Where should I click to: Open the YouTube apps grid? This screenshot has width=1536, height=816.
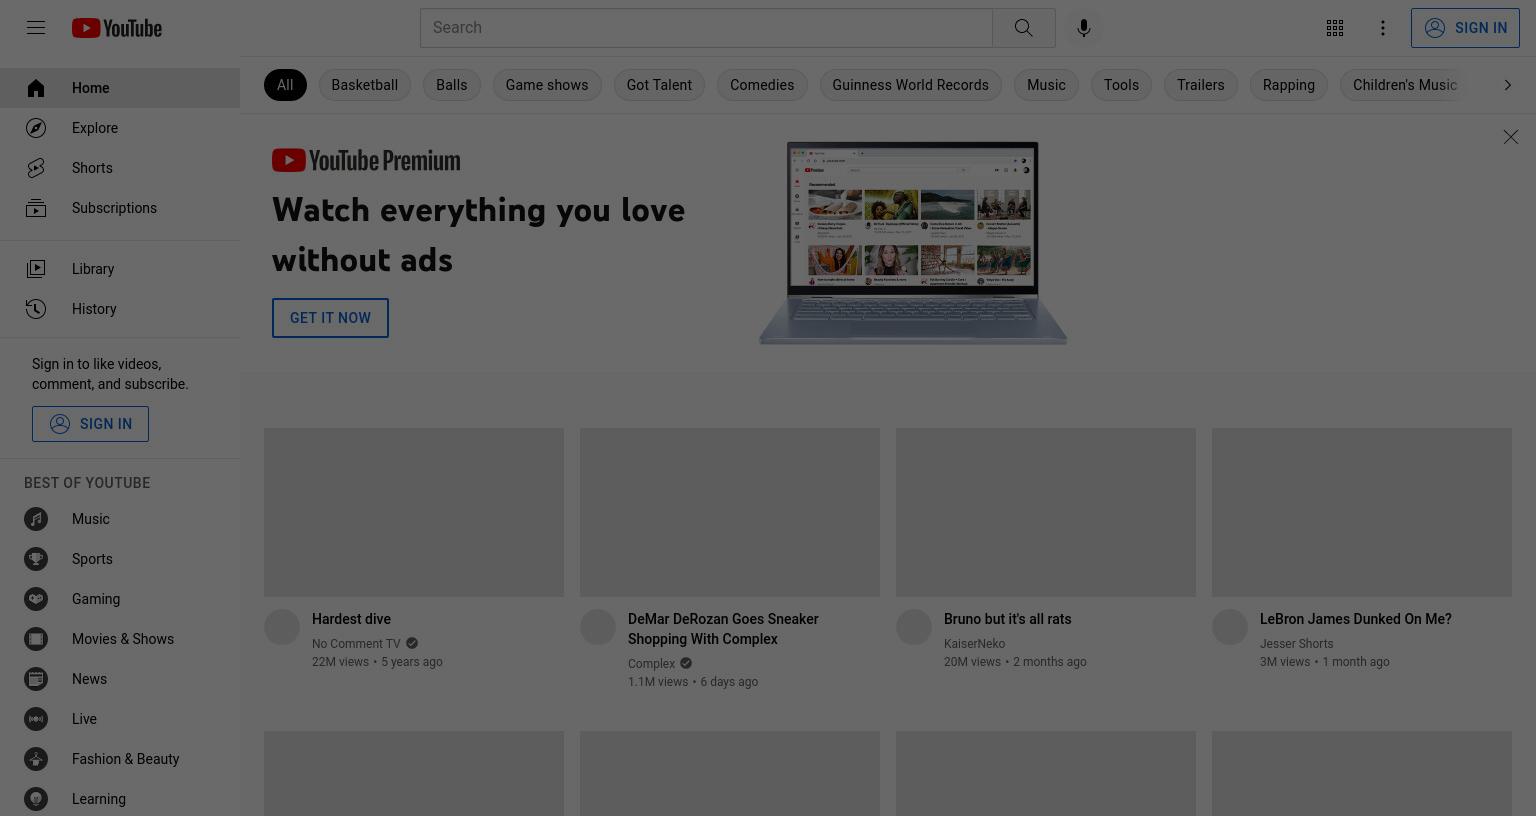coord(1335,28)
